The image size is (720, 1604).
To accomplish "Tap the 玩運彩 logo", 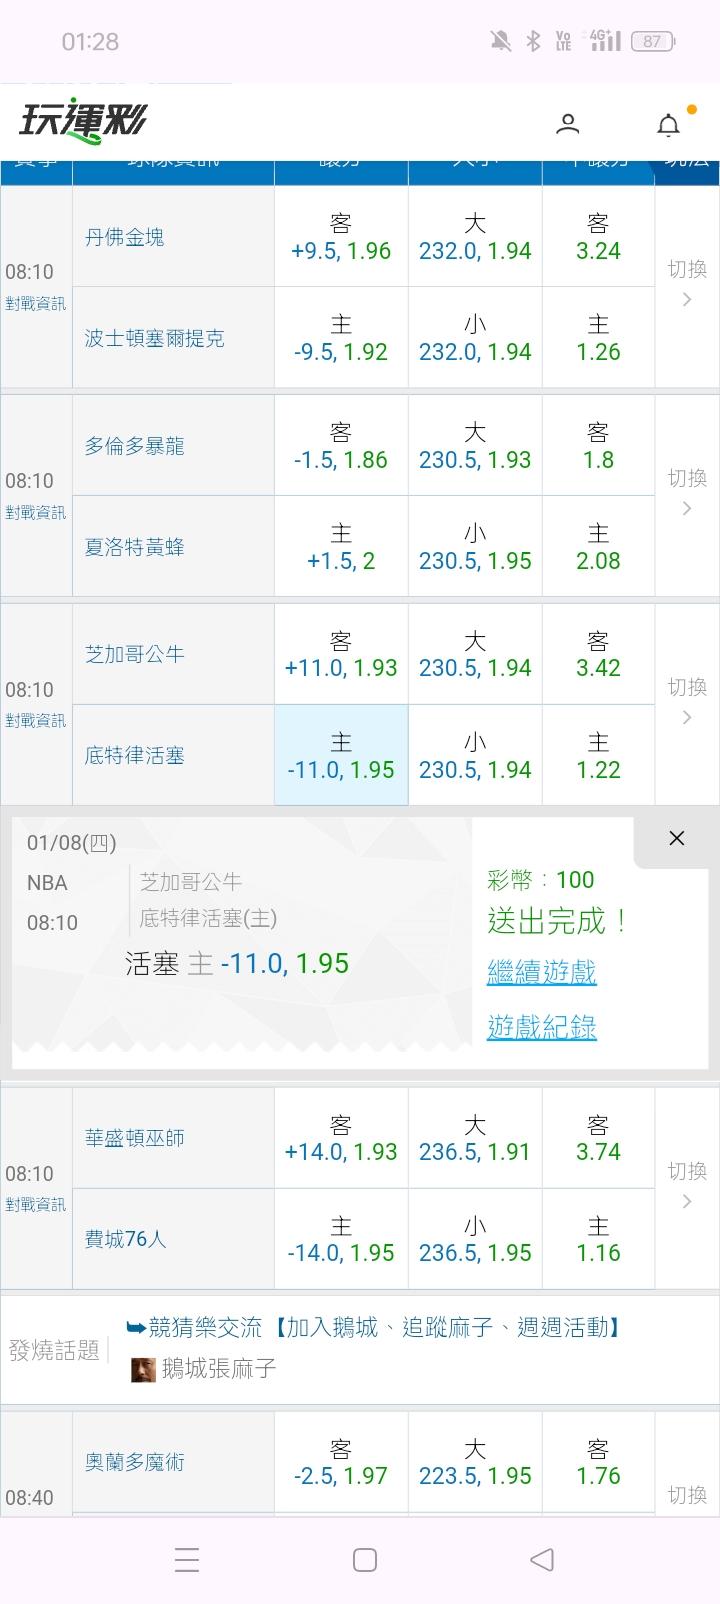I will [83, 122].
